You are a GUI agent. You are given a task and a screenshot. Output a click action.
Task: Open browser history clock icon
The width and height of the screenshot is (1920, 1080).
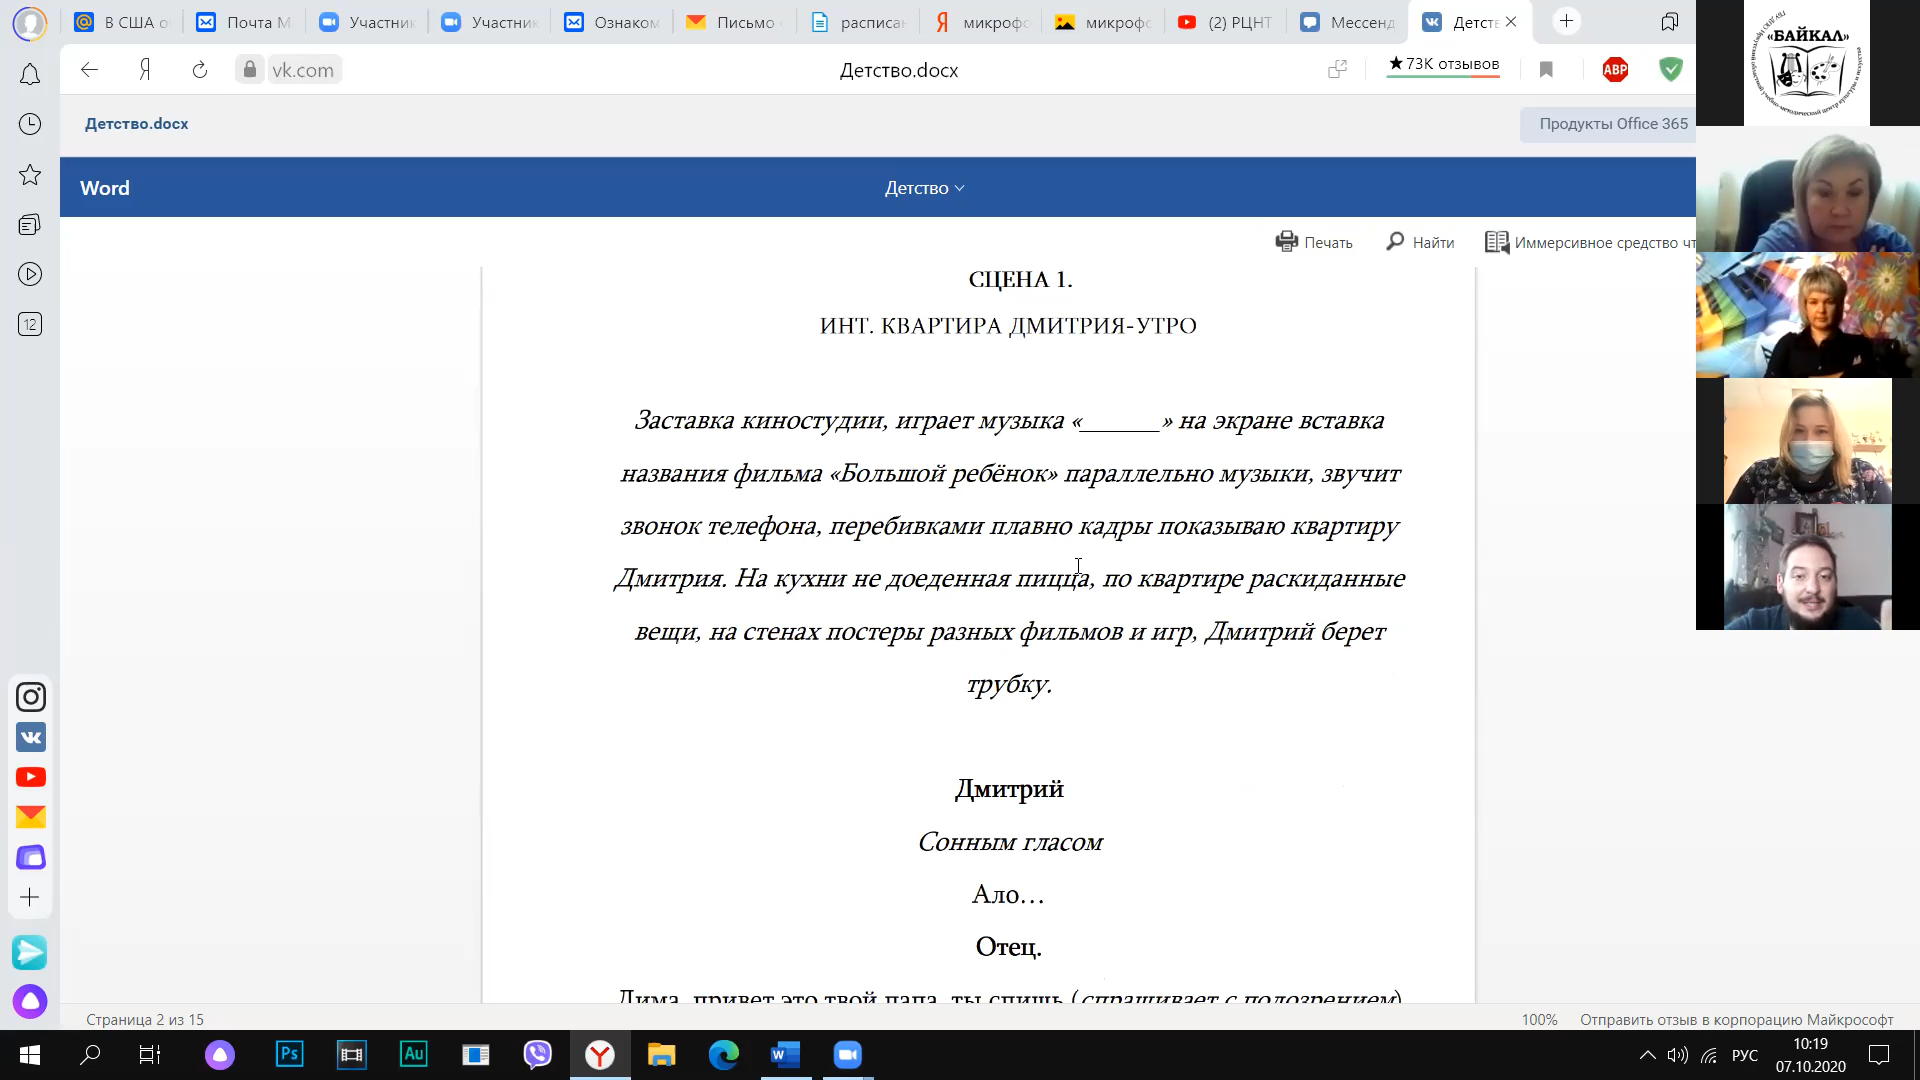pos(30,124)
